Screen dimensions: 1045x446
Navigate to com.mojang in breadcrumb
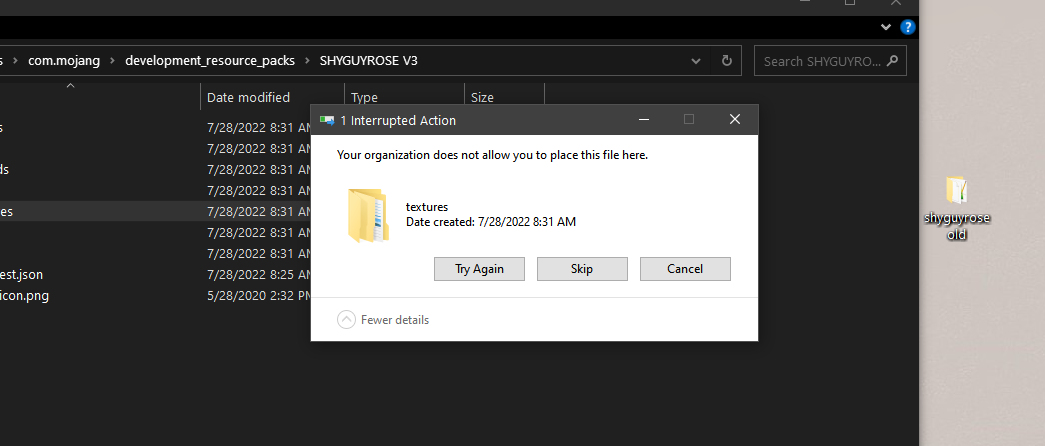coord(64,61)
